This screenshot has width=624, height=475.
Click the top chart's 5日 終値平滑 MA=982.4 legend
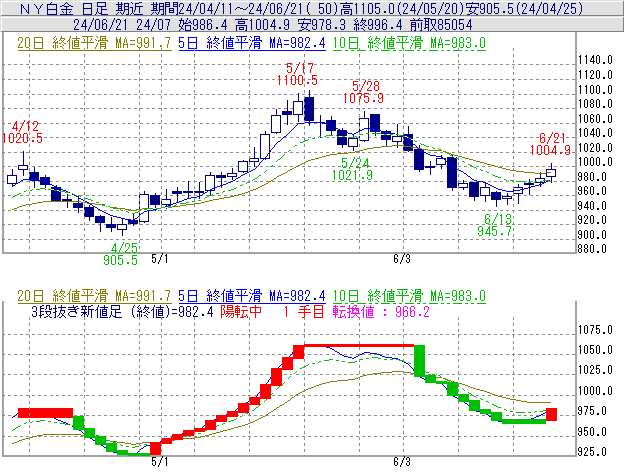252,43
